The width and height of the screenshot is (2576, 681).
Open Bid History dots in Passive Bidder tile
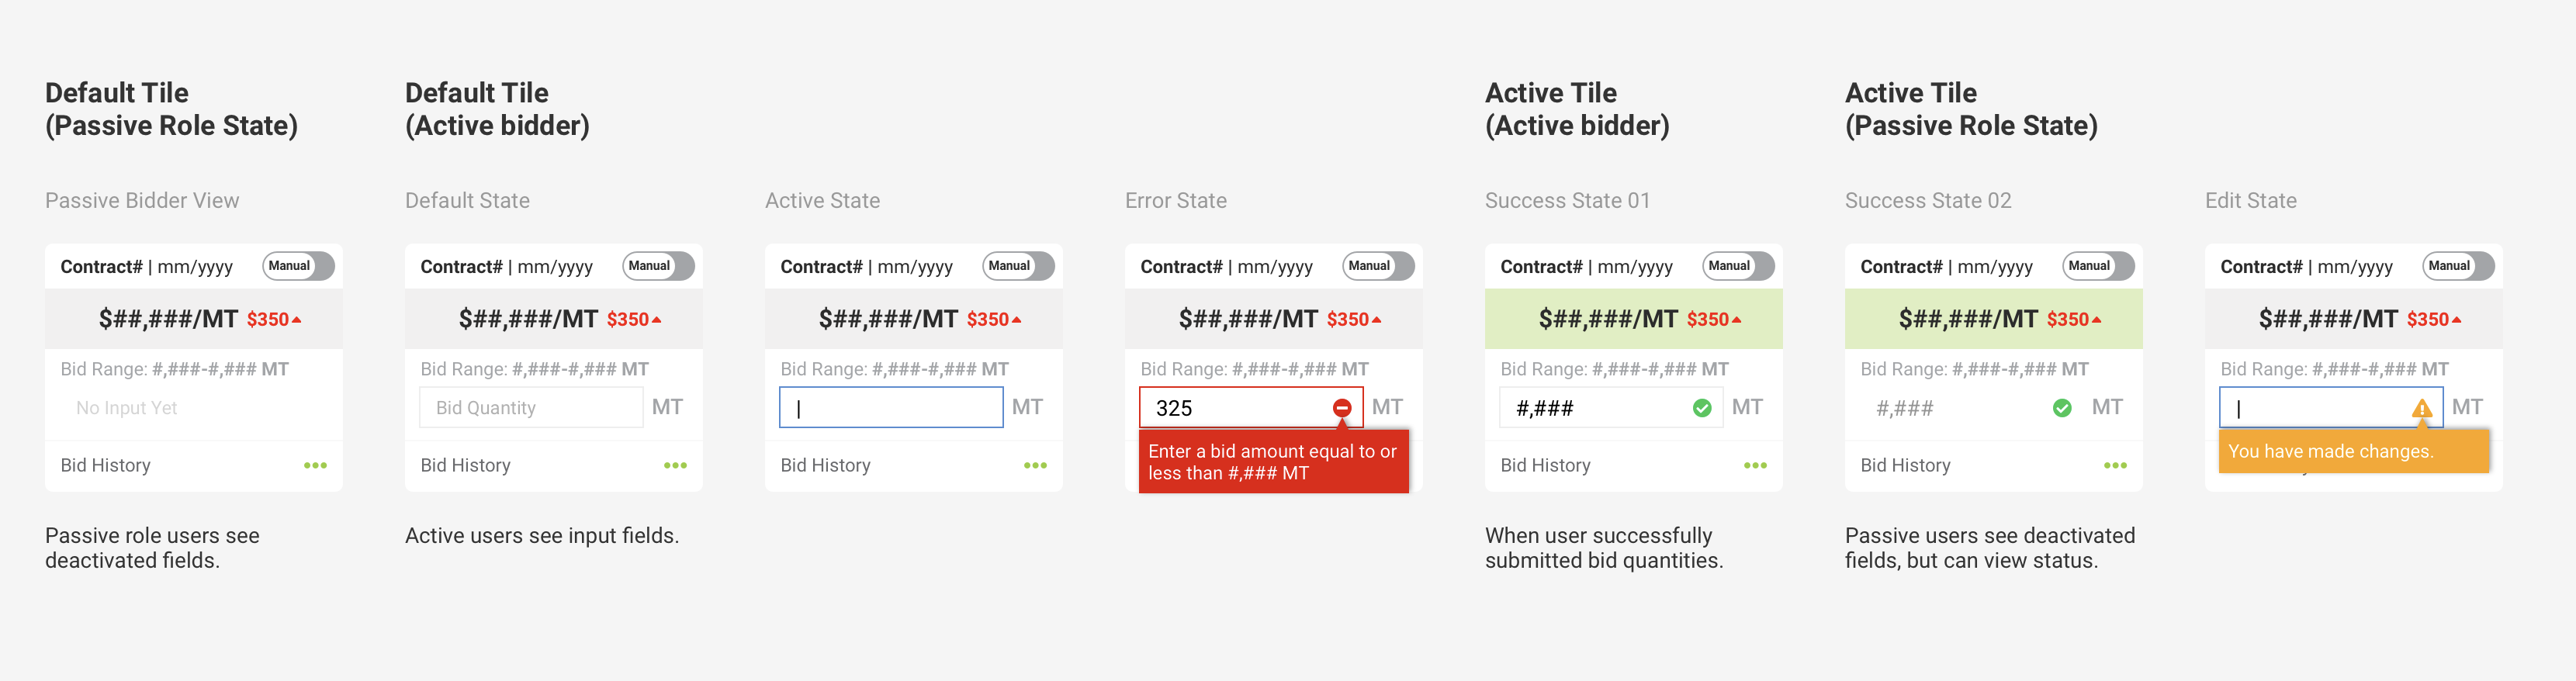[x=315, y=465]
